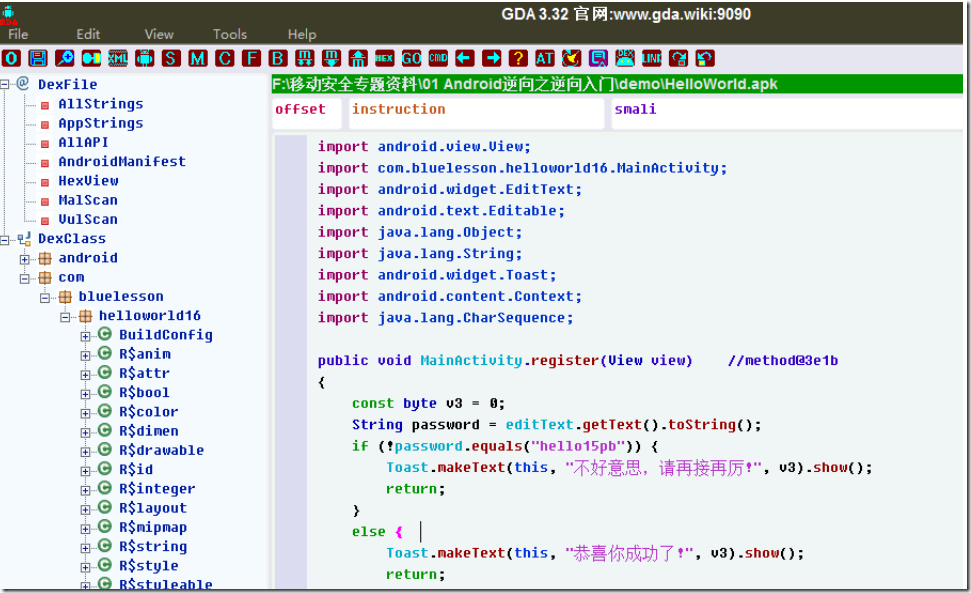
Task: Open AndroidManifest in the tree
Action: coord(121,162)
